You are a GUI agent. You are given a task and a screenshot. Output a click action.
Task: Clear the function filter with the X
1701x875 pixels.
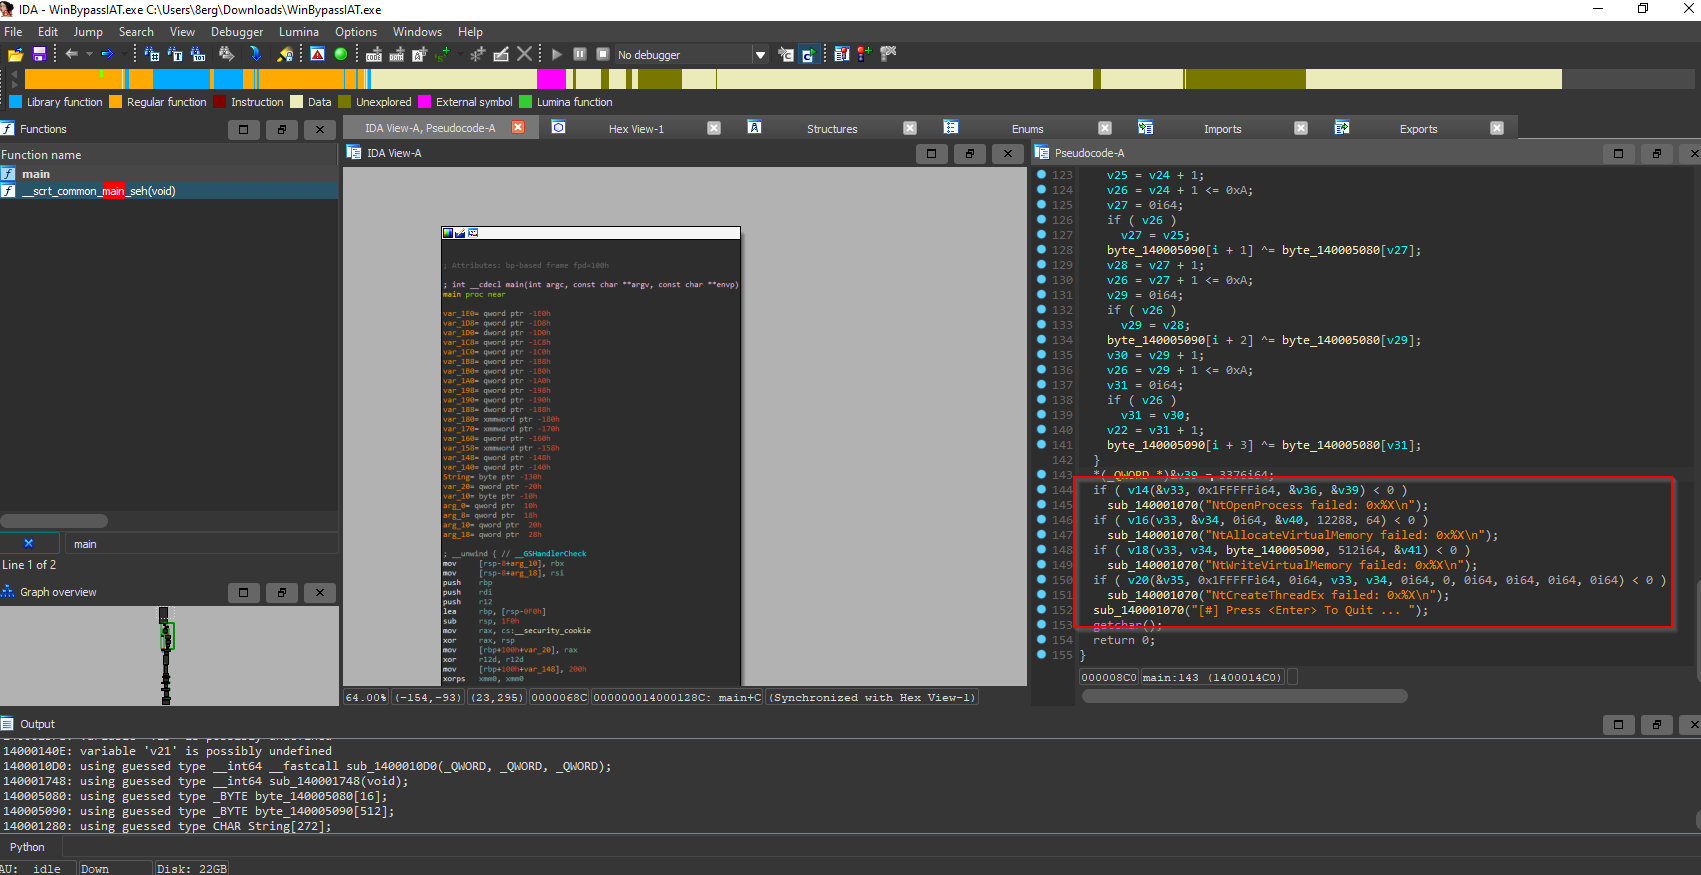(29, 543)
